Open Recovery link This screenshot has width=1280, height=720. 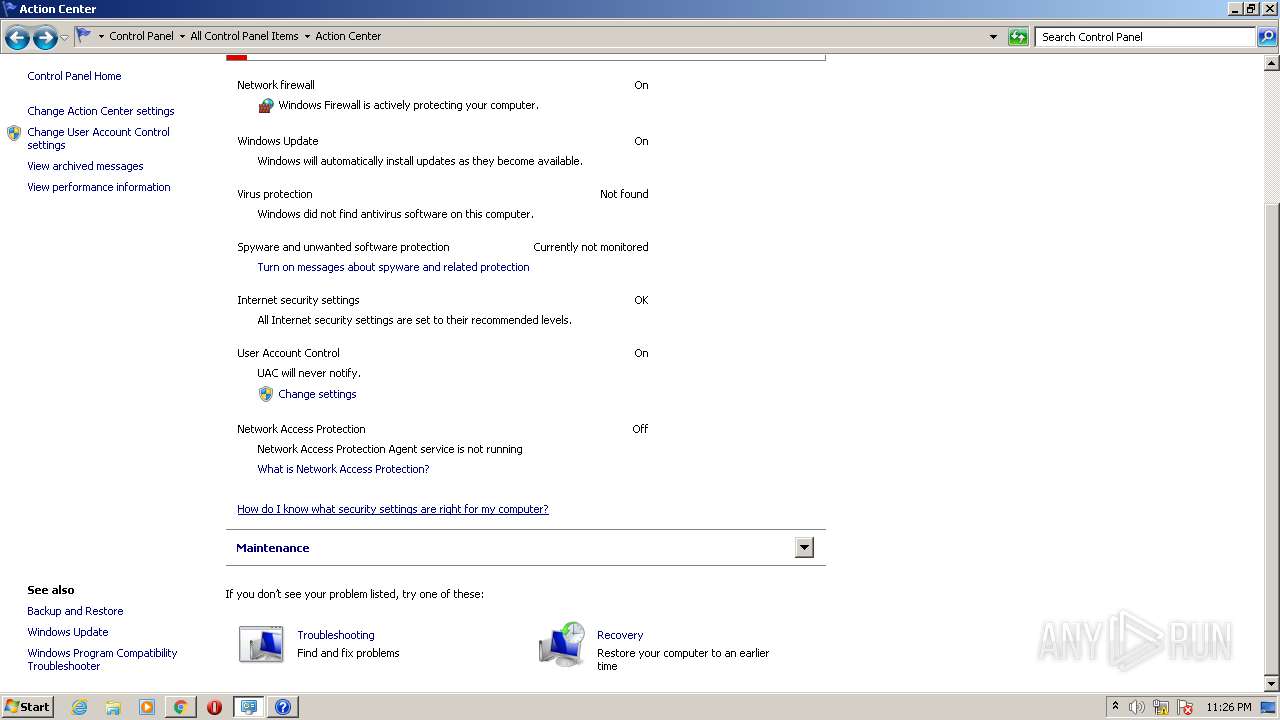pyautogui.click(x=620, y=635)
